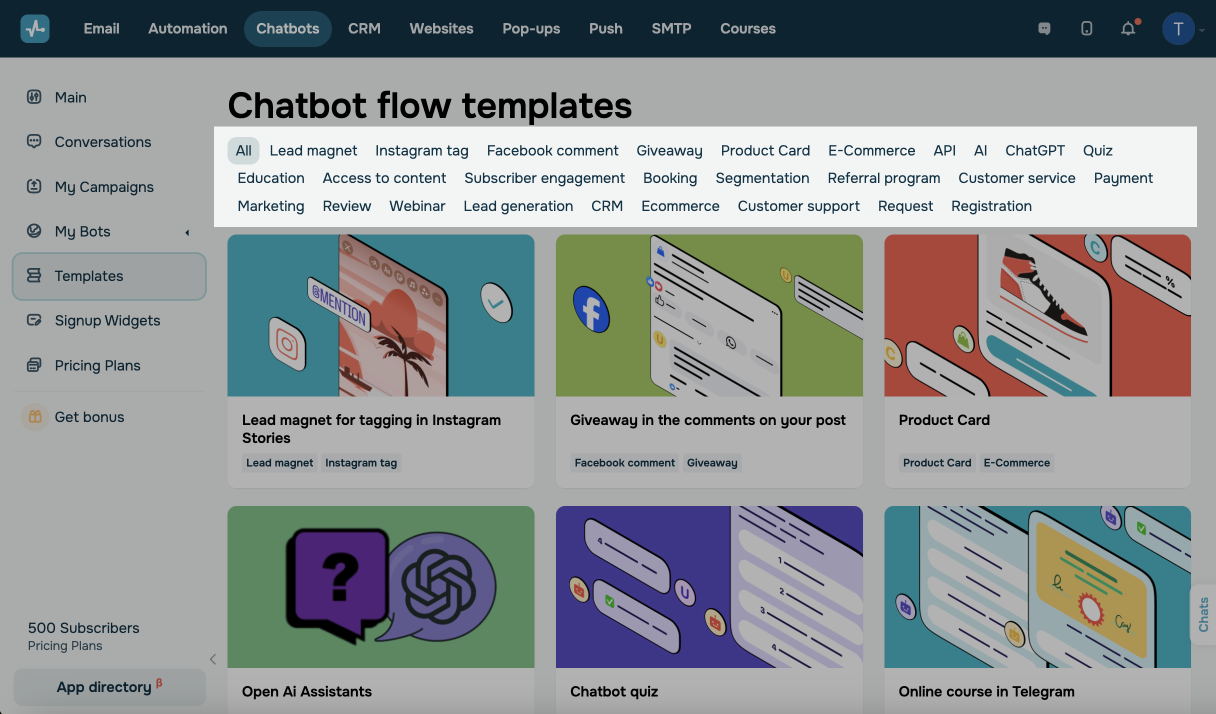Open the Pop-ups section
The width and height of the screenshot is (1216, 714).
[x=532, y=28]
